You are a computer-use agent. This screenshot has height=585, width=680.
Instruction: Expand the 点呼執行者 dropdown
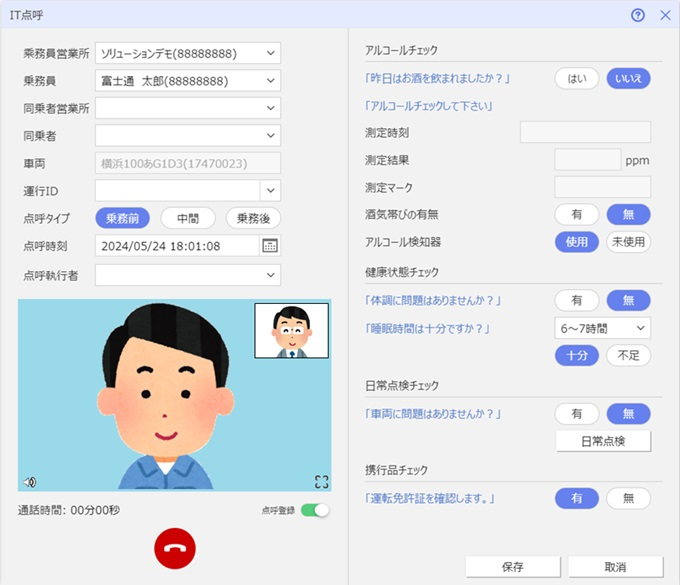188,275
